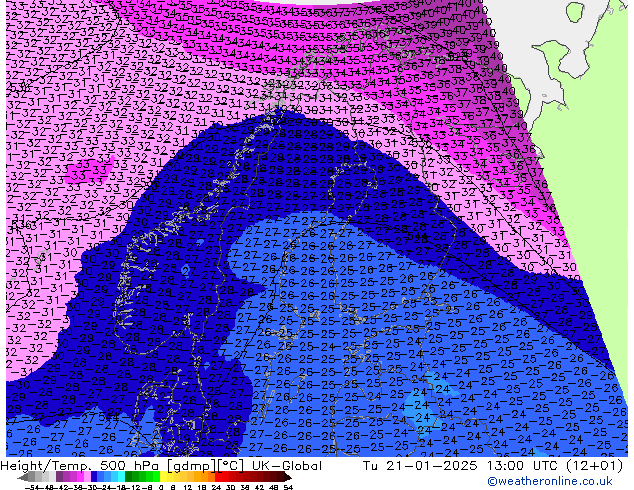
Task: Click the '-54' legend scale value
Action: click(32, 487)
